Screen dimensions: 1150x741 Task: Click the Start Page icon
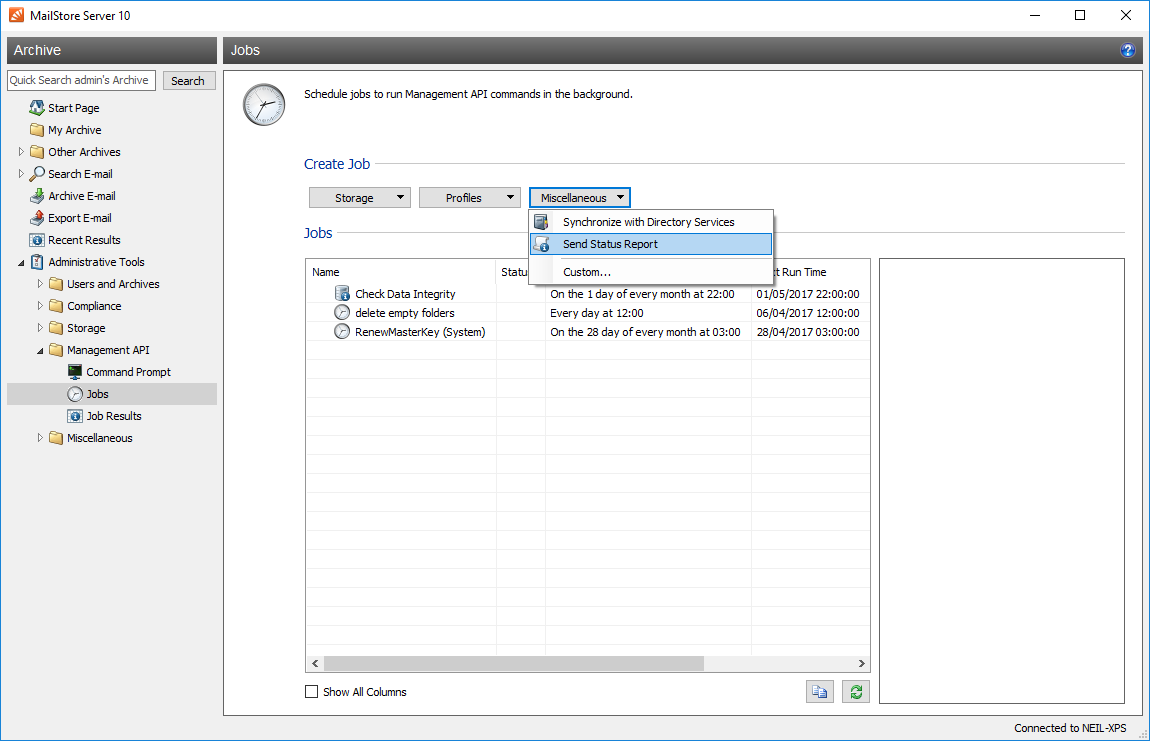pyautogui.click(x=37, y=108)
